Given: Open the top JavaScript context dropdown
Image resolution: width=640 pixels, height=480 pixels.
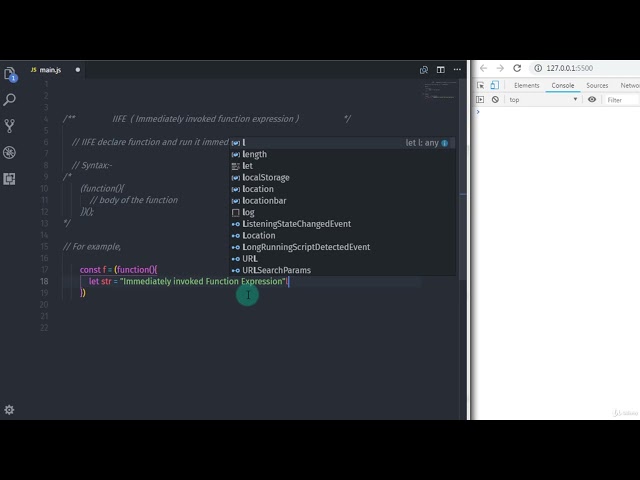Looking at the screenshot, I should pos(543,100).
